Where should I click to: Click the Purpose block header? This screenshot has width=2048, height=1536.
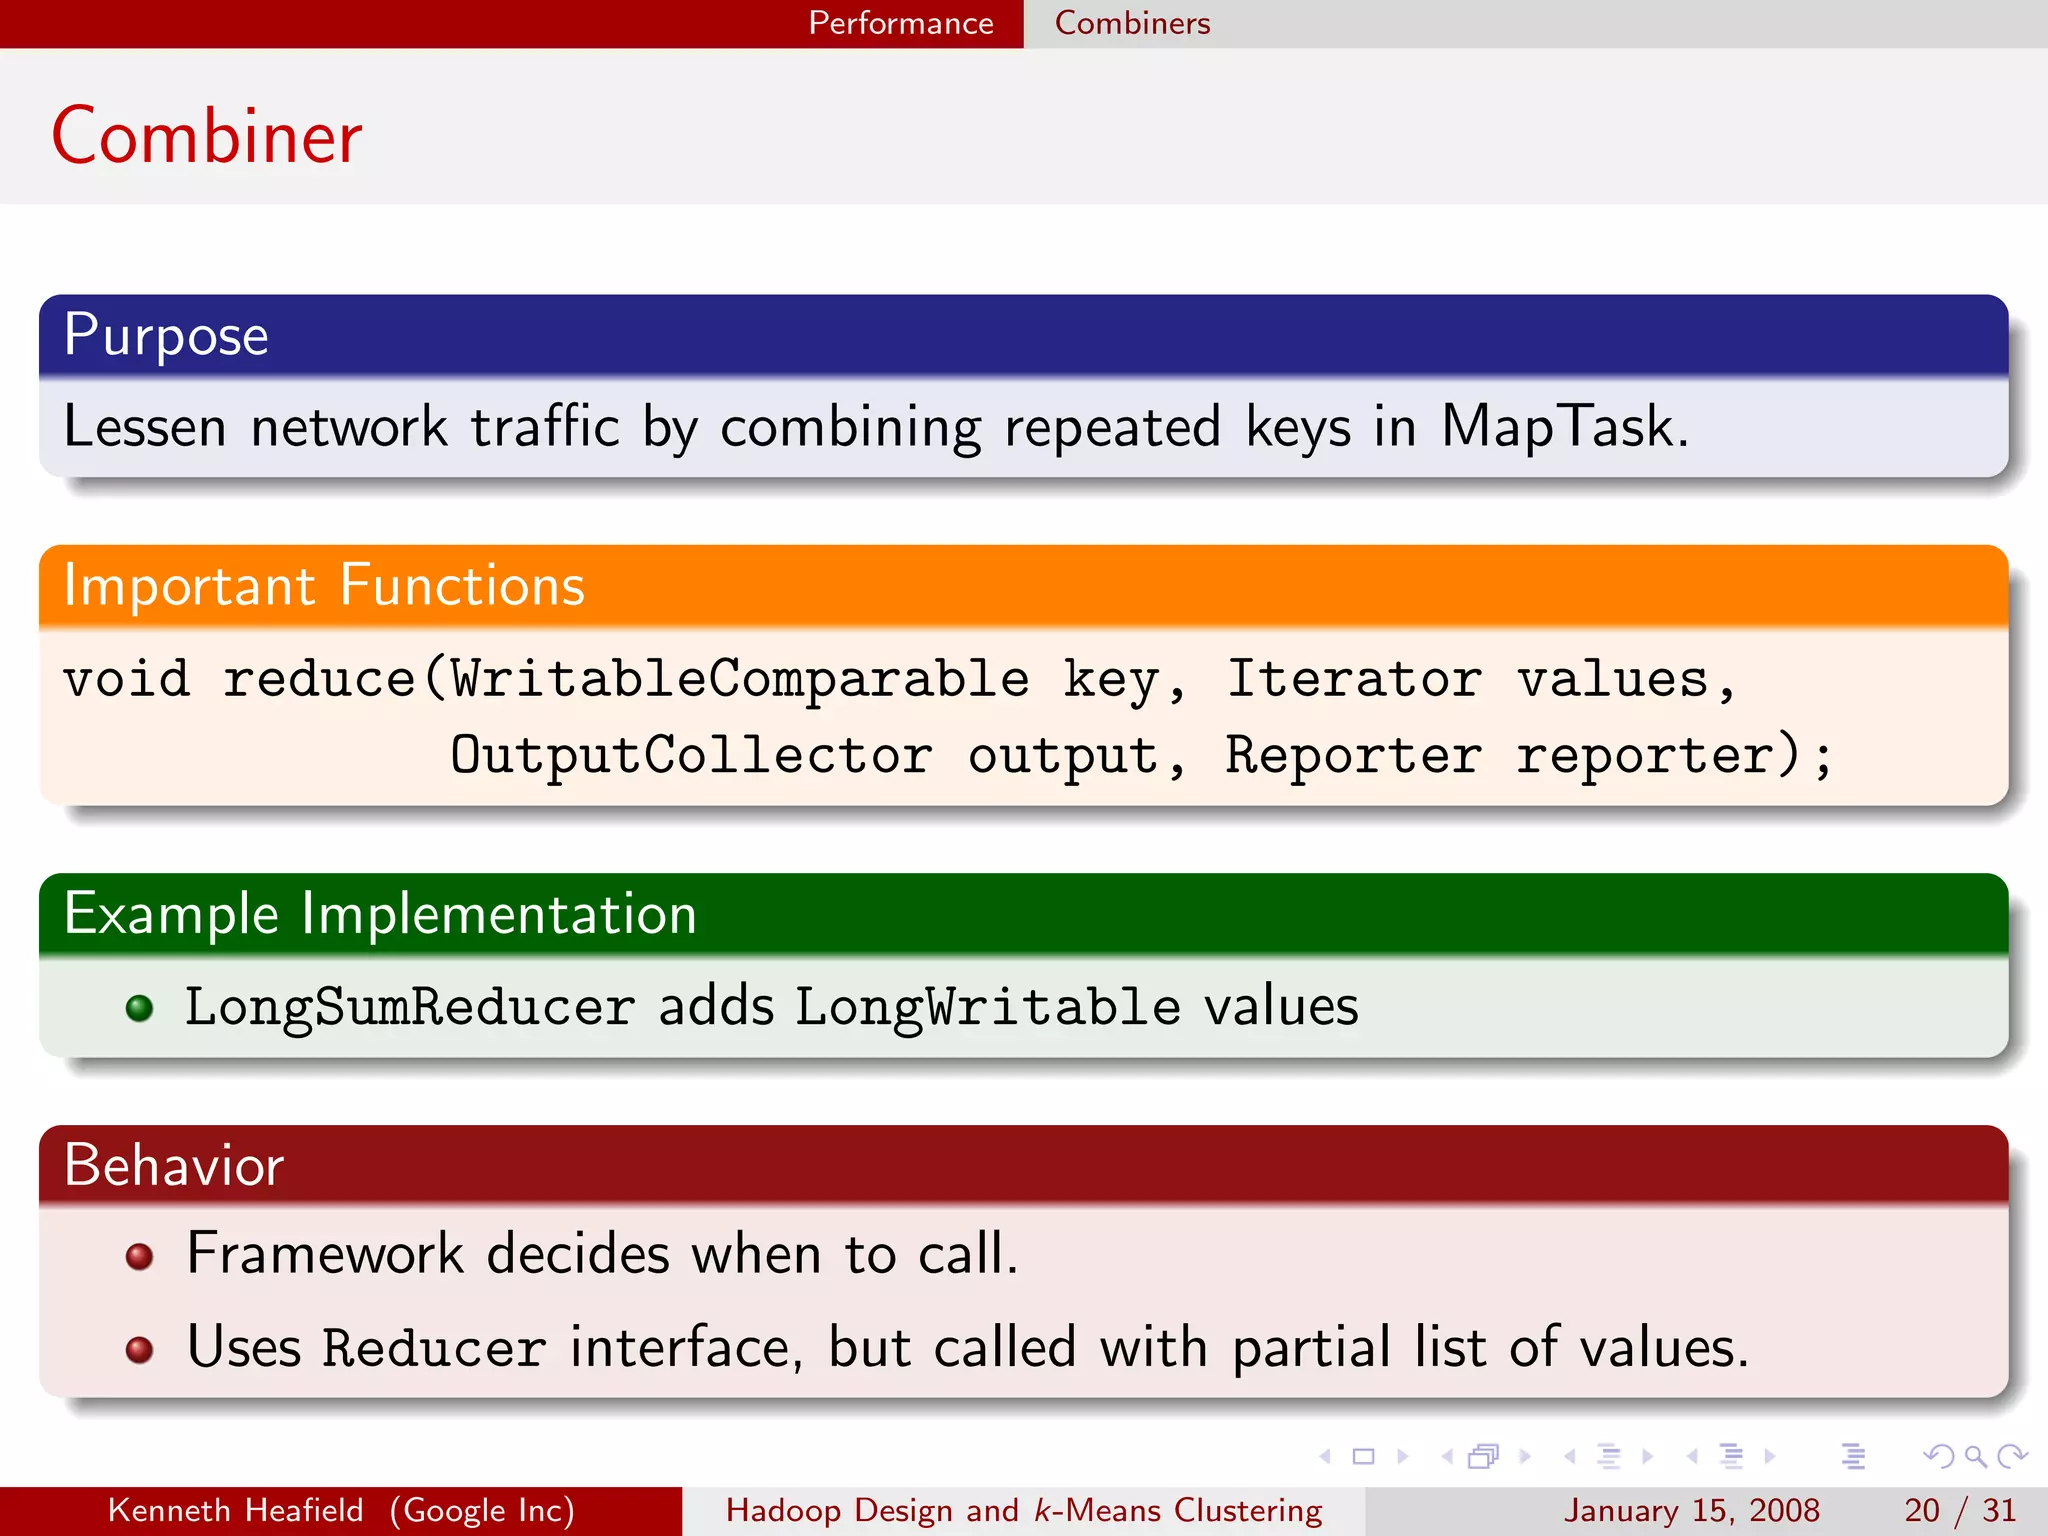1023,334
